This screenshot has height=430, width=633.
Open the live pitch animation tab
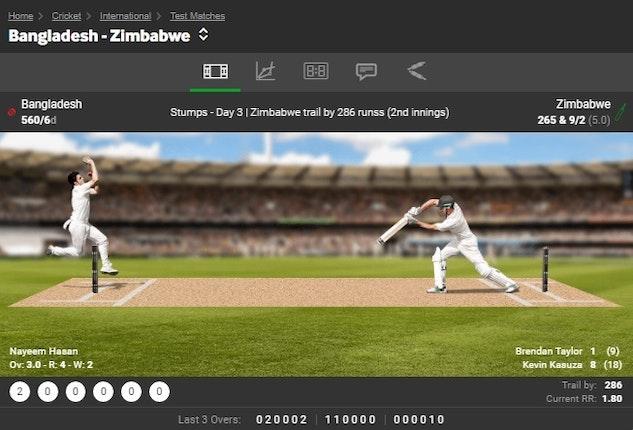point(215,71)
